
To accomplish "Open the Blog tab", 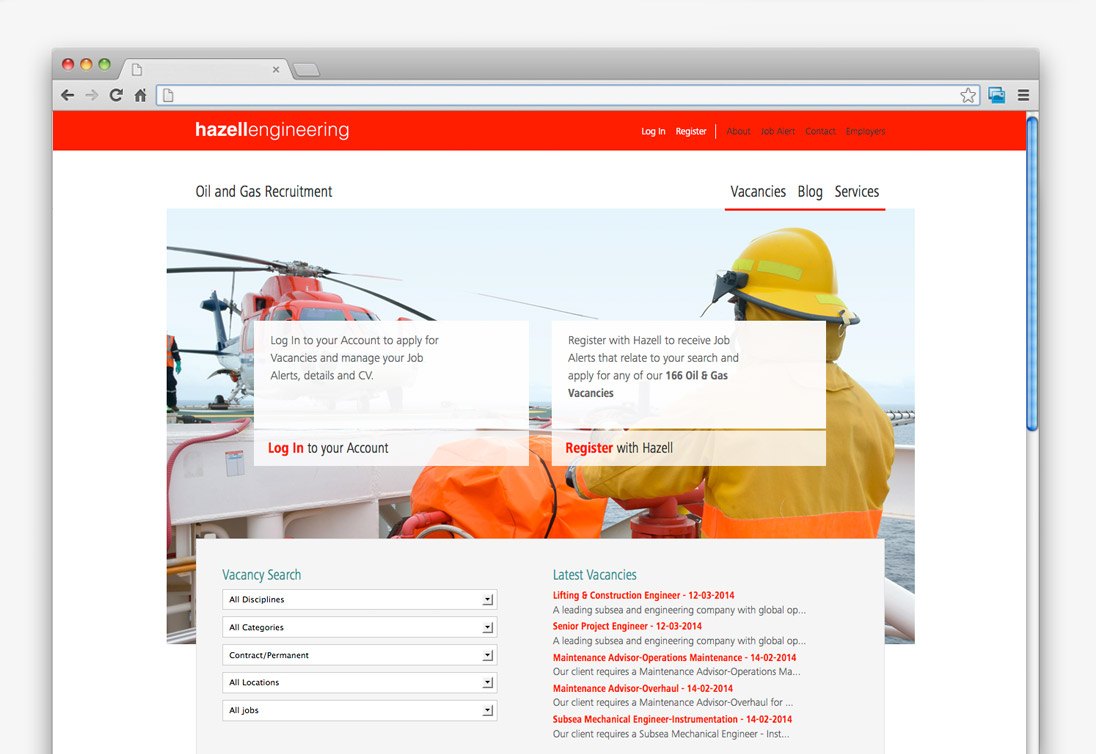I will pos(810,192).
